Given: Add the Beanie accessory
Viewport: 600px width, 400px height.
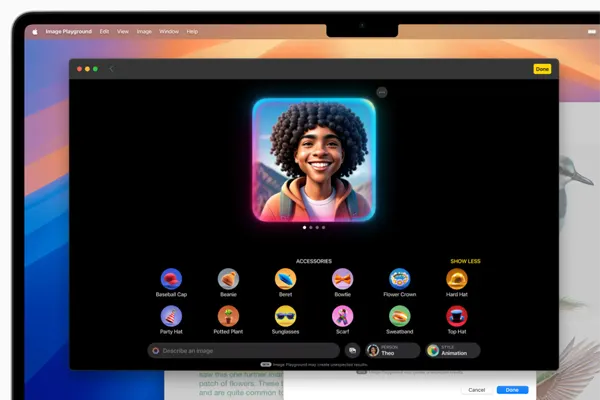Looking at the screenshot, I should pyautogui.click(x=228, y=279).
